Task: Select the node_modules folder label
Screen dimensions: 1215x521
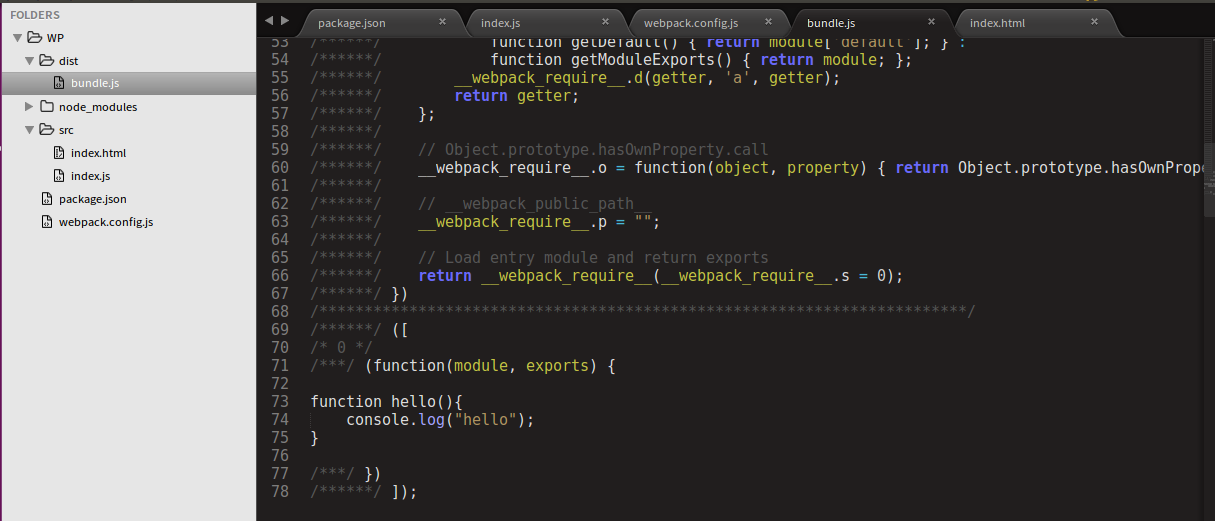Action: [98, 107]
